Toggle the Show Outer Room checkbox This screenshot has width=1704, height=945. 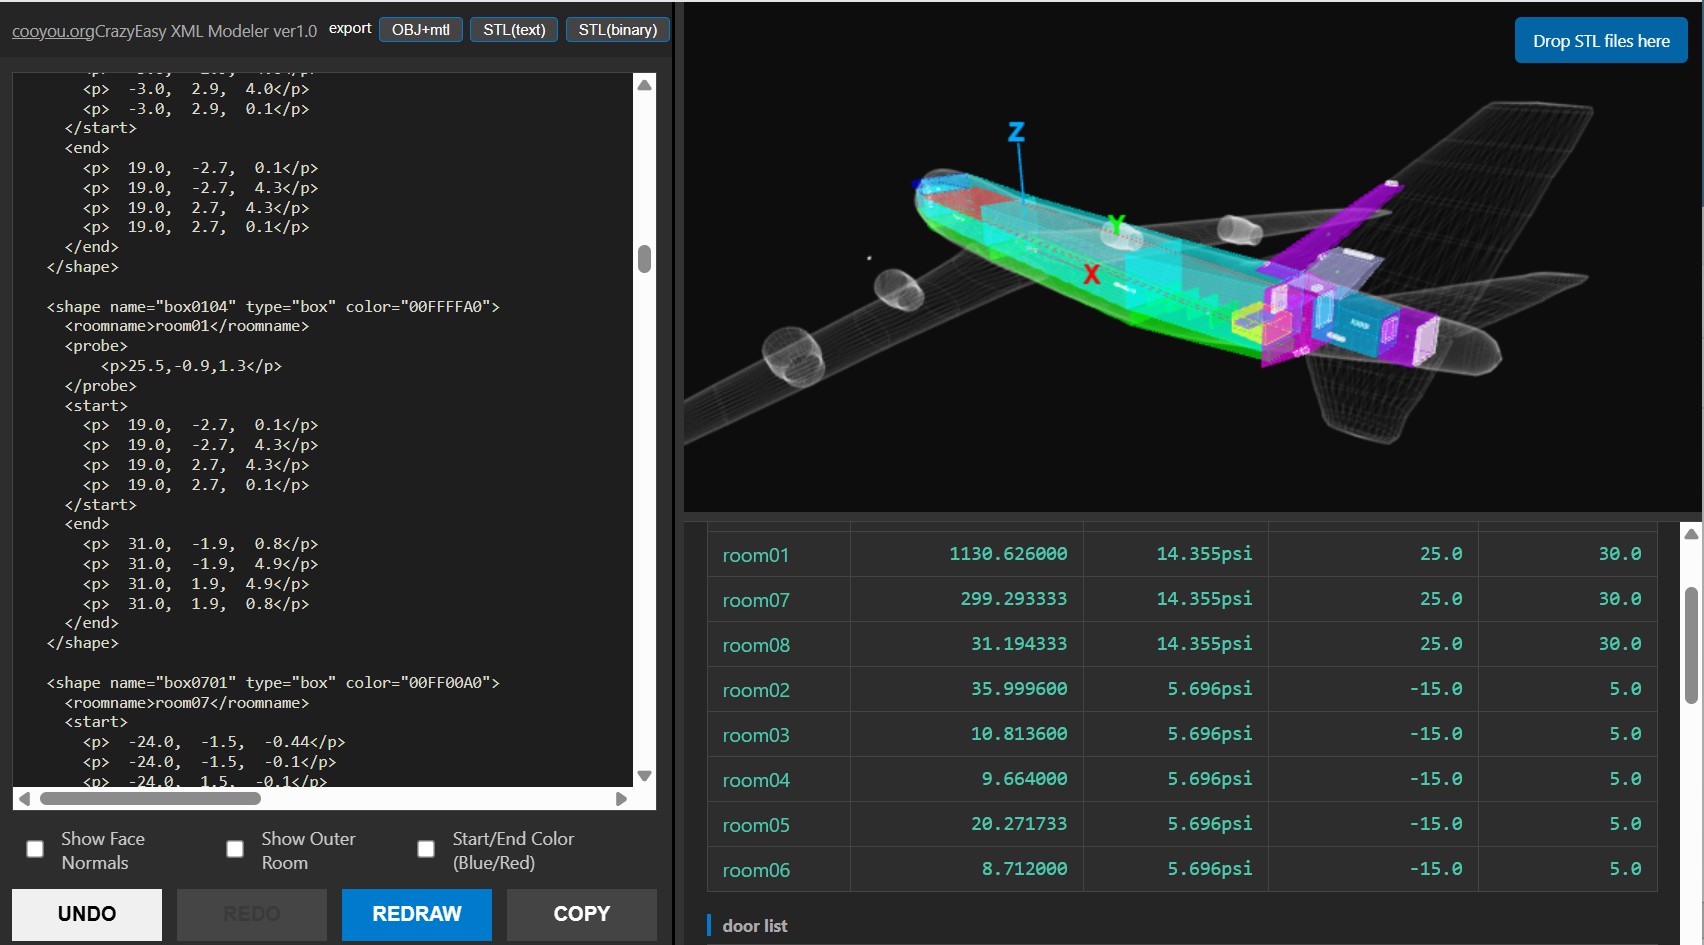tap(235, 849)
